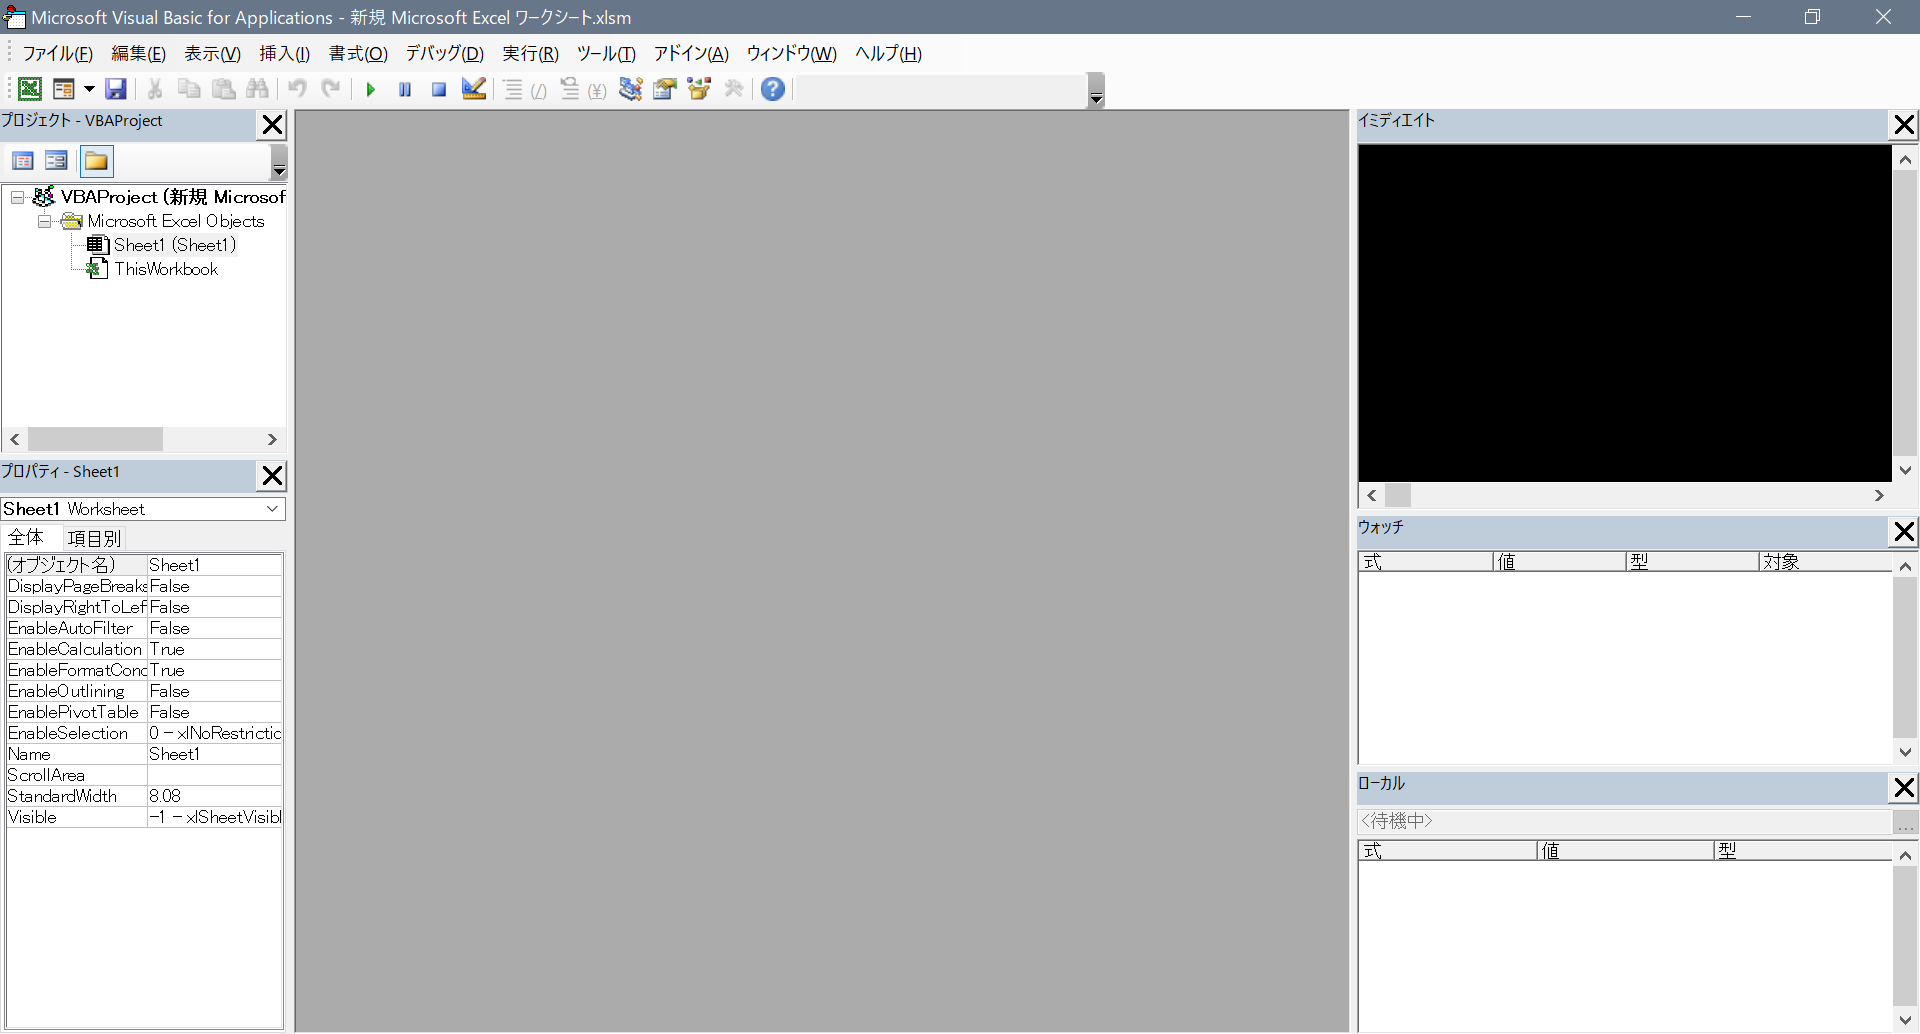Click the (/) toolbar icon
The image size is (1920, 1034).
point(539,91)
